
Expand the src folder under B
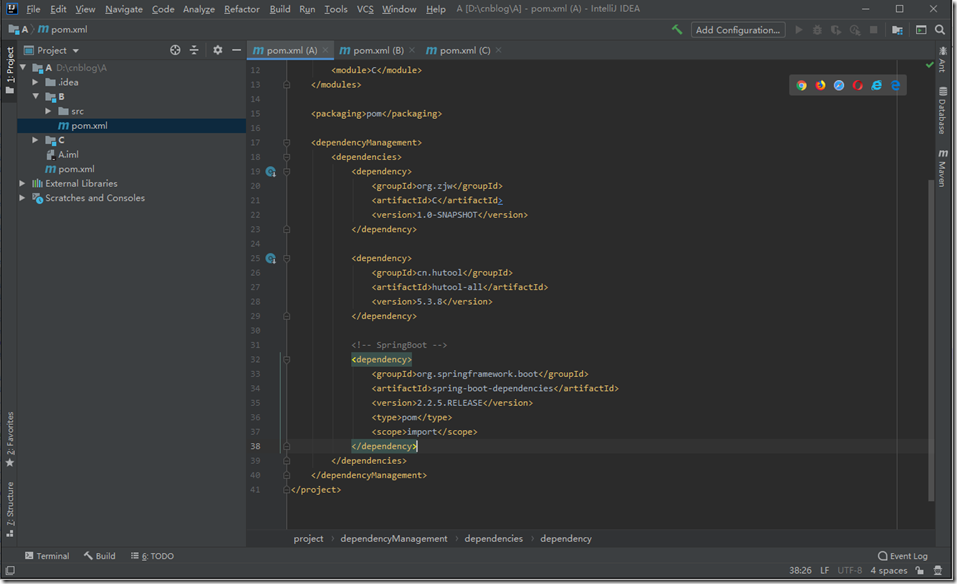(48, 111)
